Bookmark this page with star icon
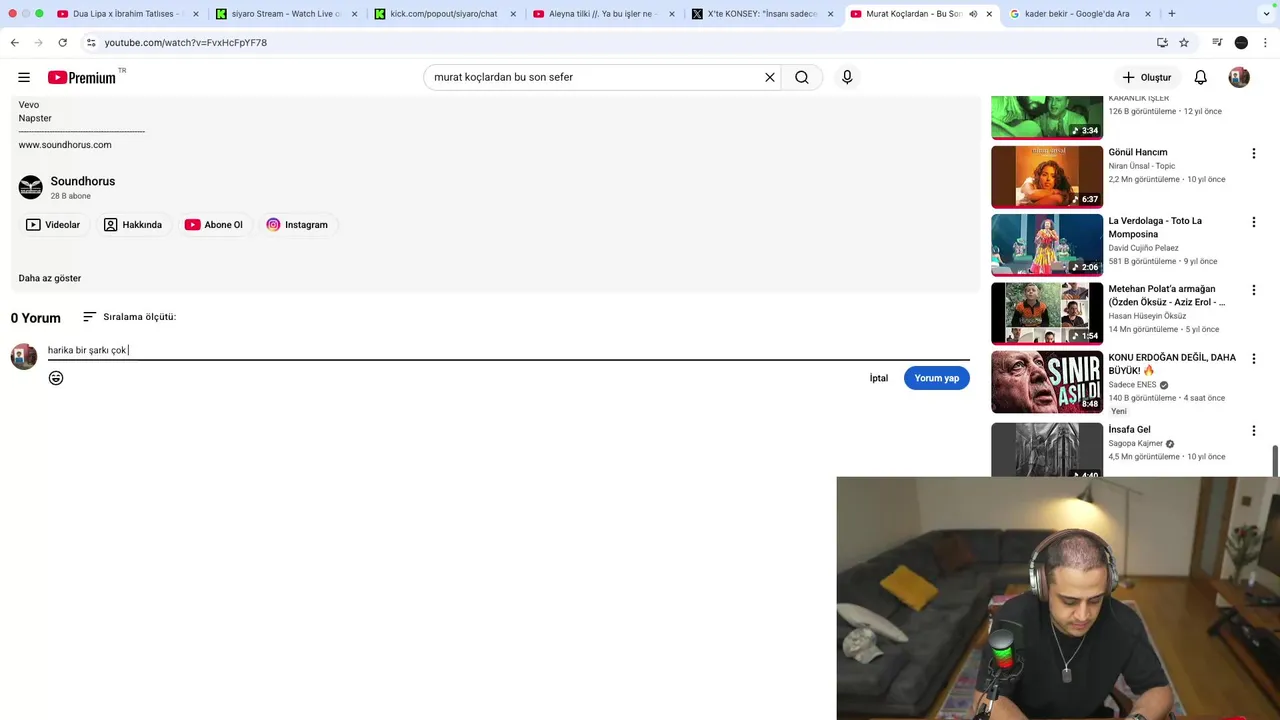 click(1184, 43)
